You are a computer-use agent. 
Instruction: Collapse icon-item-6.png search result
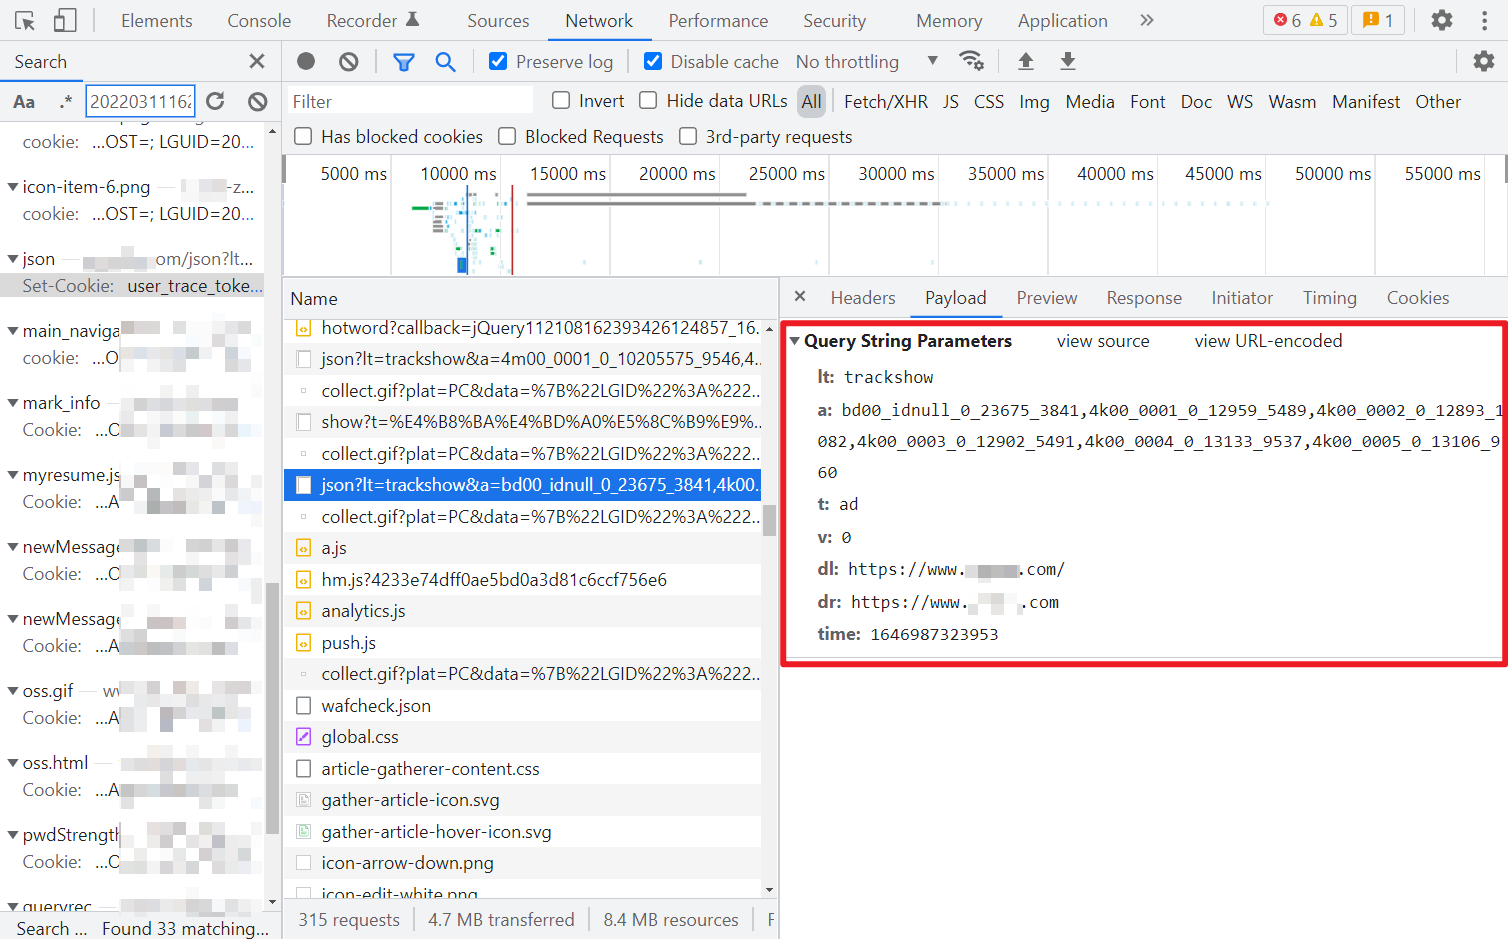12,187
